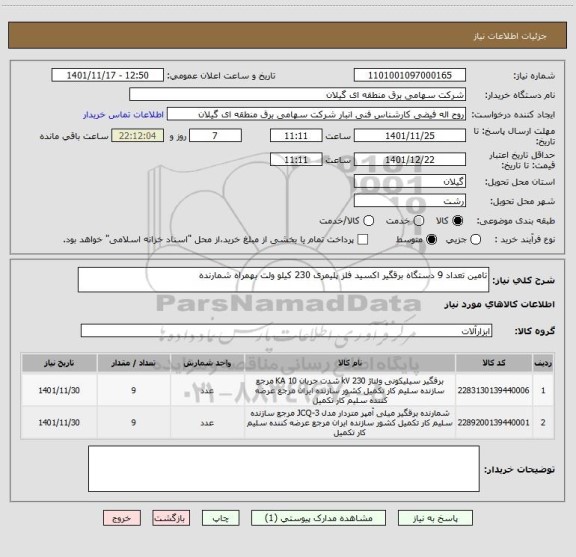576x557 pixels.
Task: Click the date 1401/11/30 in row 1
Action: 59,390
